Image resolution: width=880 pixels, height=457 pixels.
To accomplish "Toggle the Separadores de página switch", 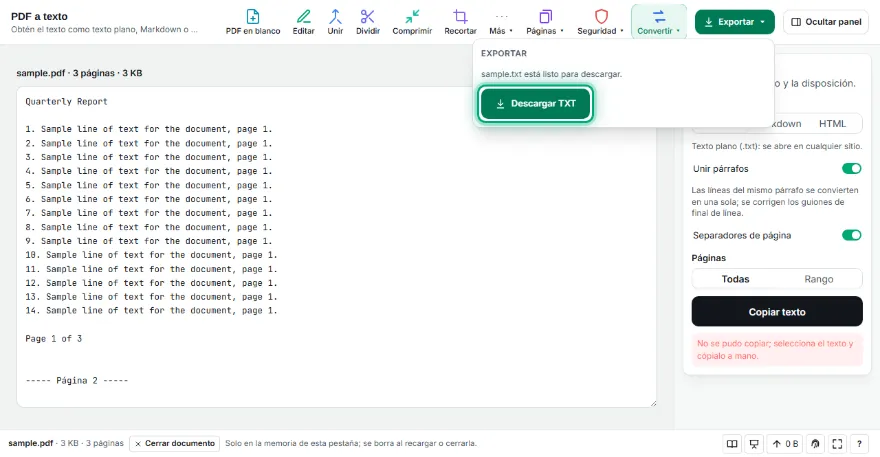I will pyautogui.click(x=851, y=235).
